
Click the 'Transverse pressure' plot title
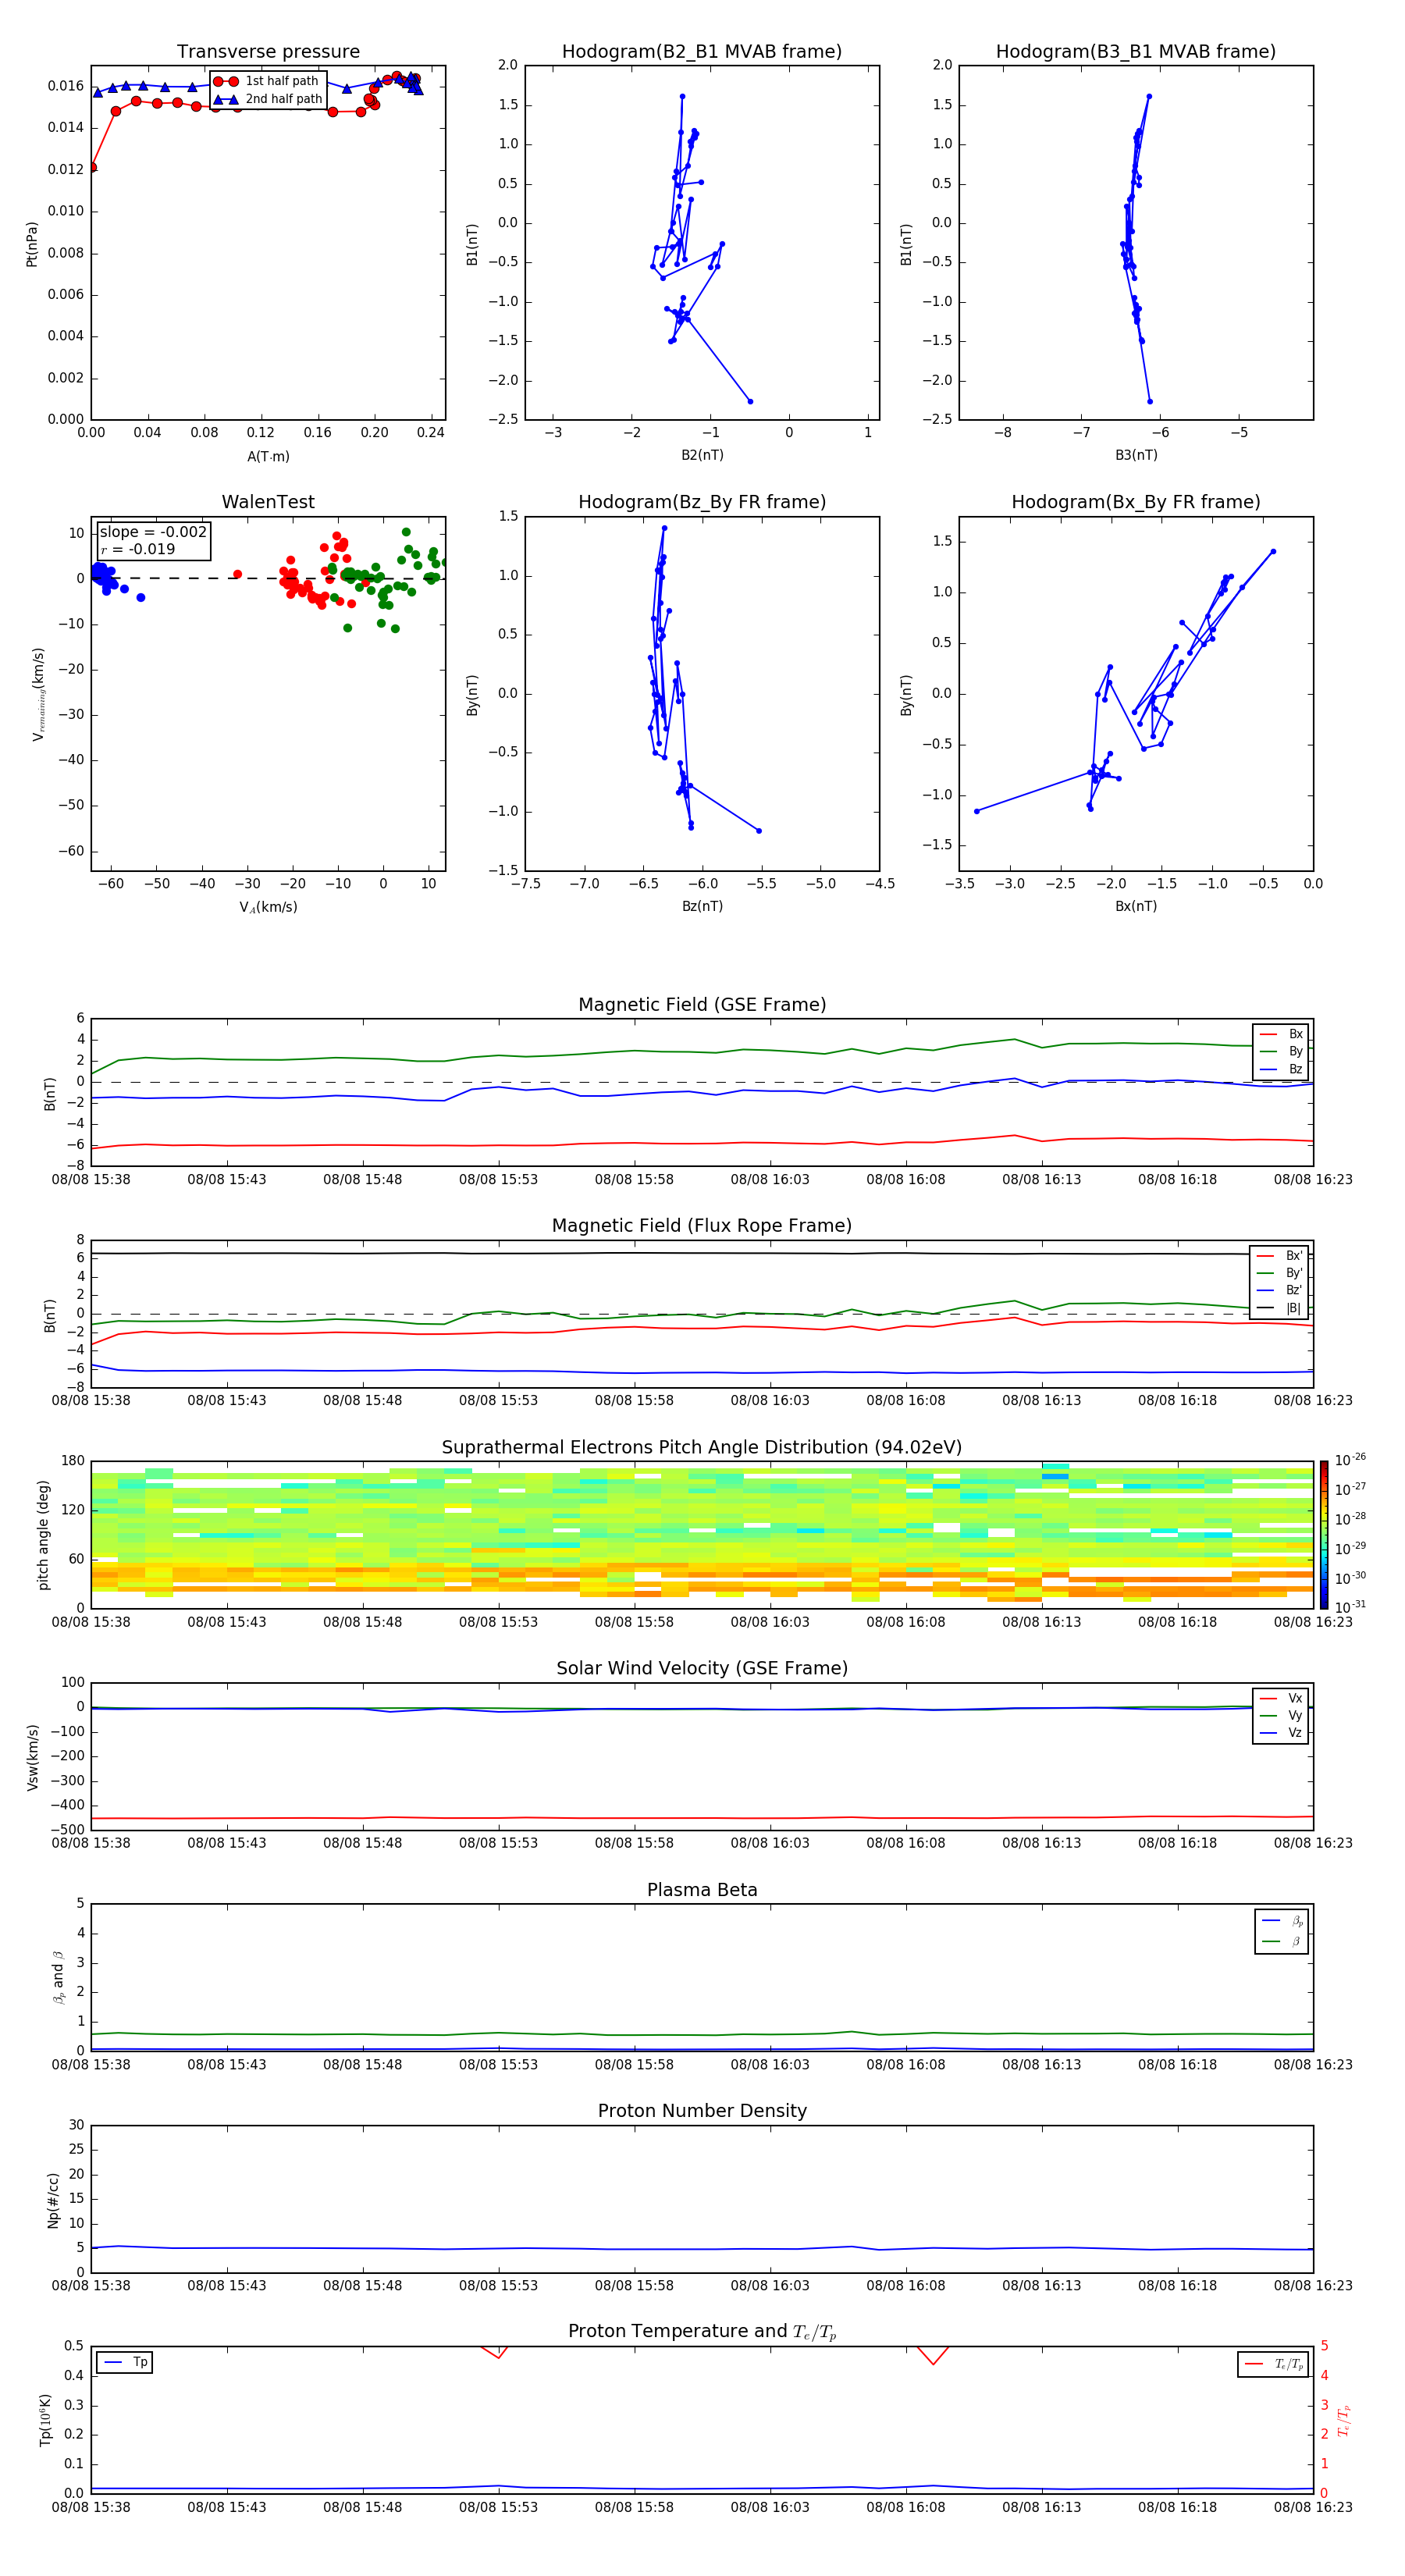(268, 52)
